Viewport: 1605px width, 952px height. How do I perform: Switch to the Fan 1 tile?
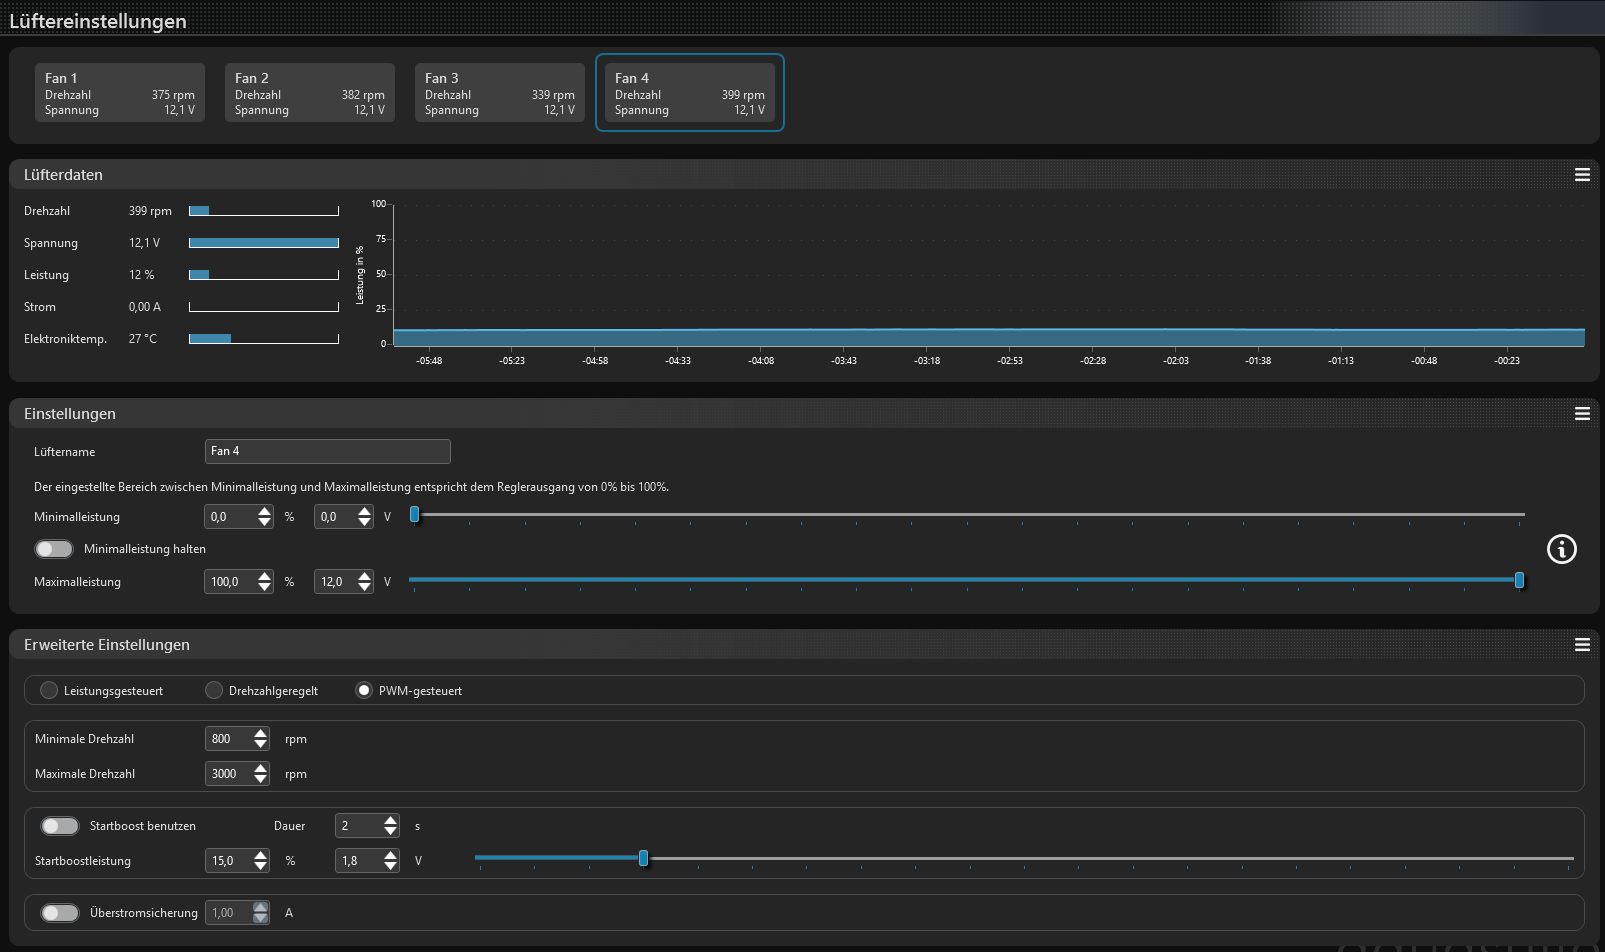pos(120,93)
